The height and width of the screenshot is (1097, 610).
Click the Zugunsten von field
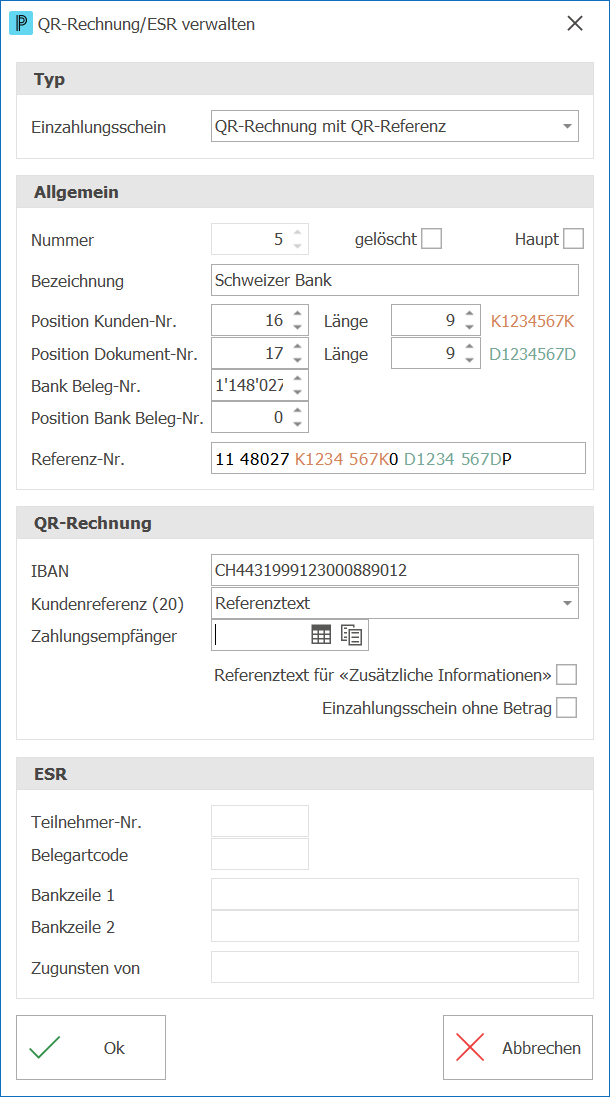click(x=395, y=968)
